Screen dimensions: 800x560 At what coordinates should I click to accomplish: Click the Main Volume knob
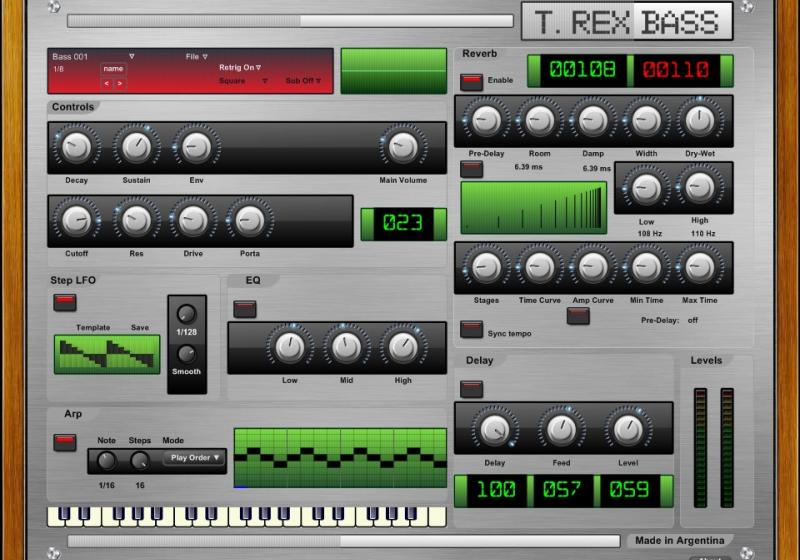(403, 148)
